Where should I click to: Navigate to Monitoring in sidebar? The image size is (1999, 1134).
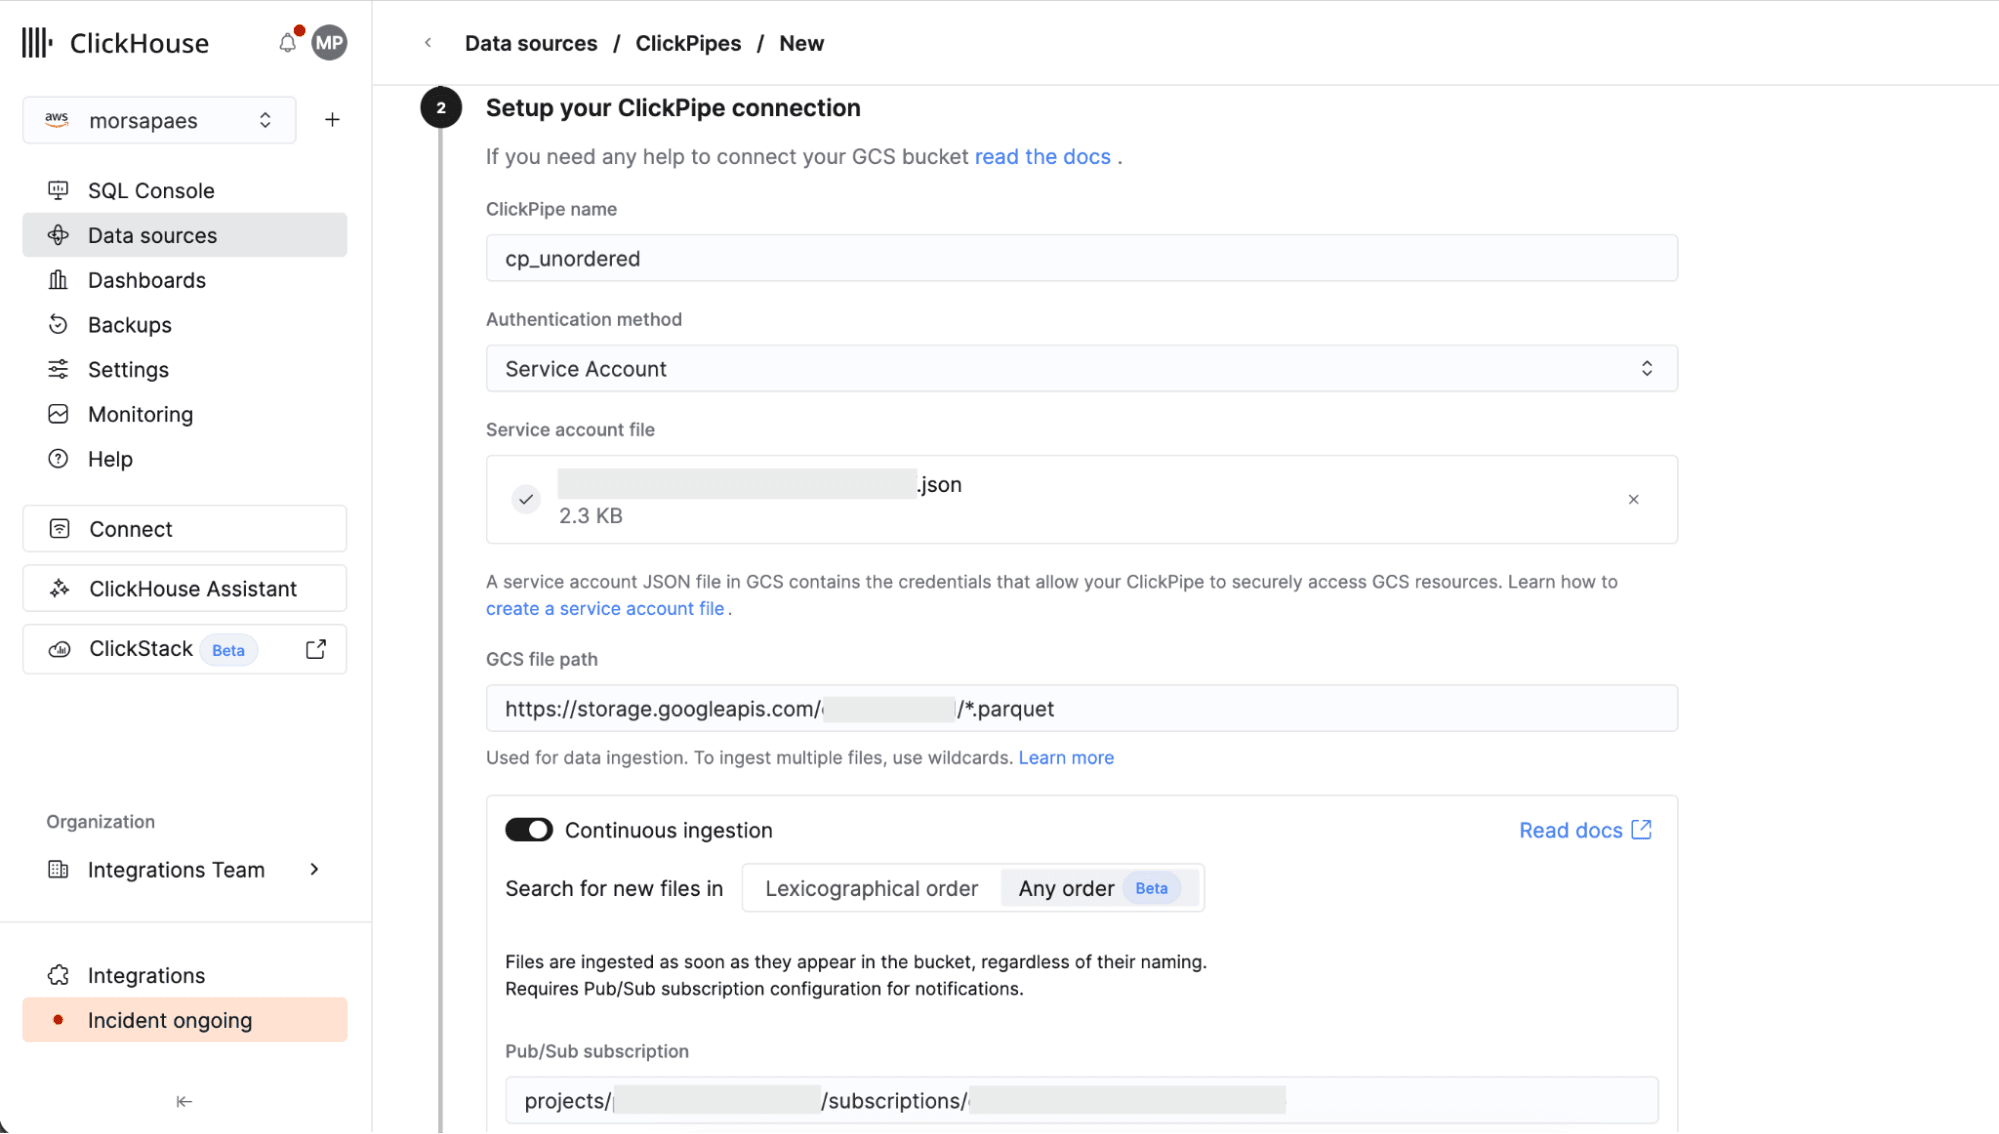point(140,414)
